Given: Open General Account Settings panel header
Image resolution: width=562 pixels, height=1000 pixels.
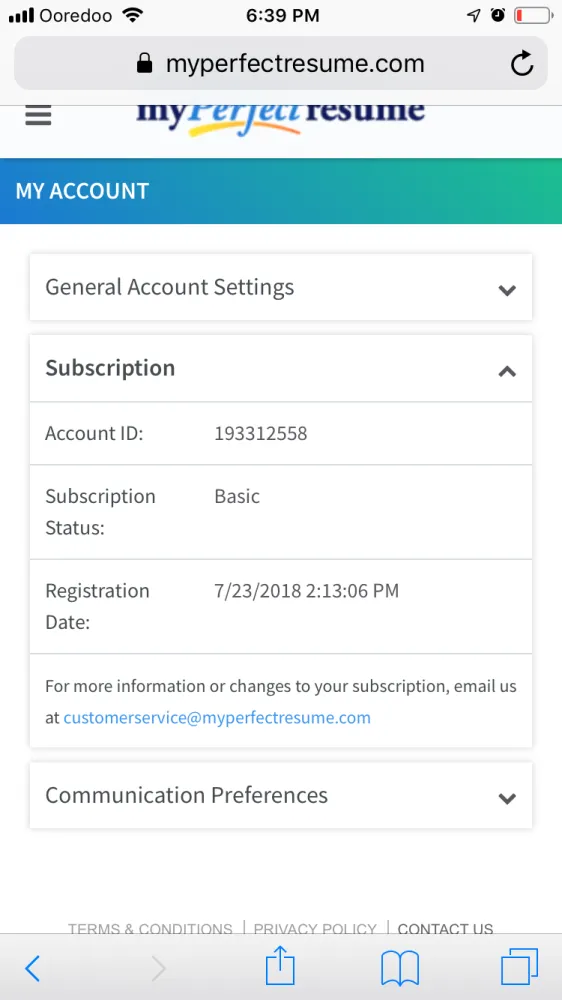Looking at the screenshot, I should point(281,287).
